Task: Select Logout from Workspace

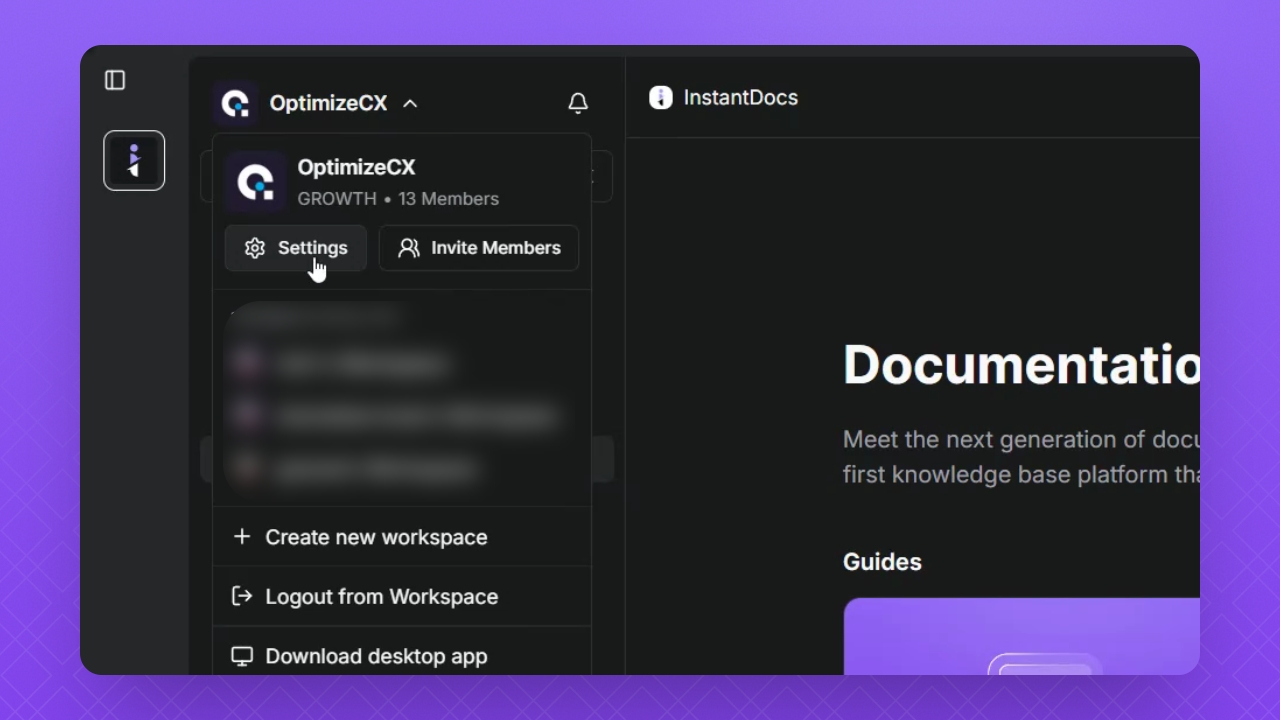Action: [402, 596]
